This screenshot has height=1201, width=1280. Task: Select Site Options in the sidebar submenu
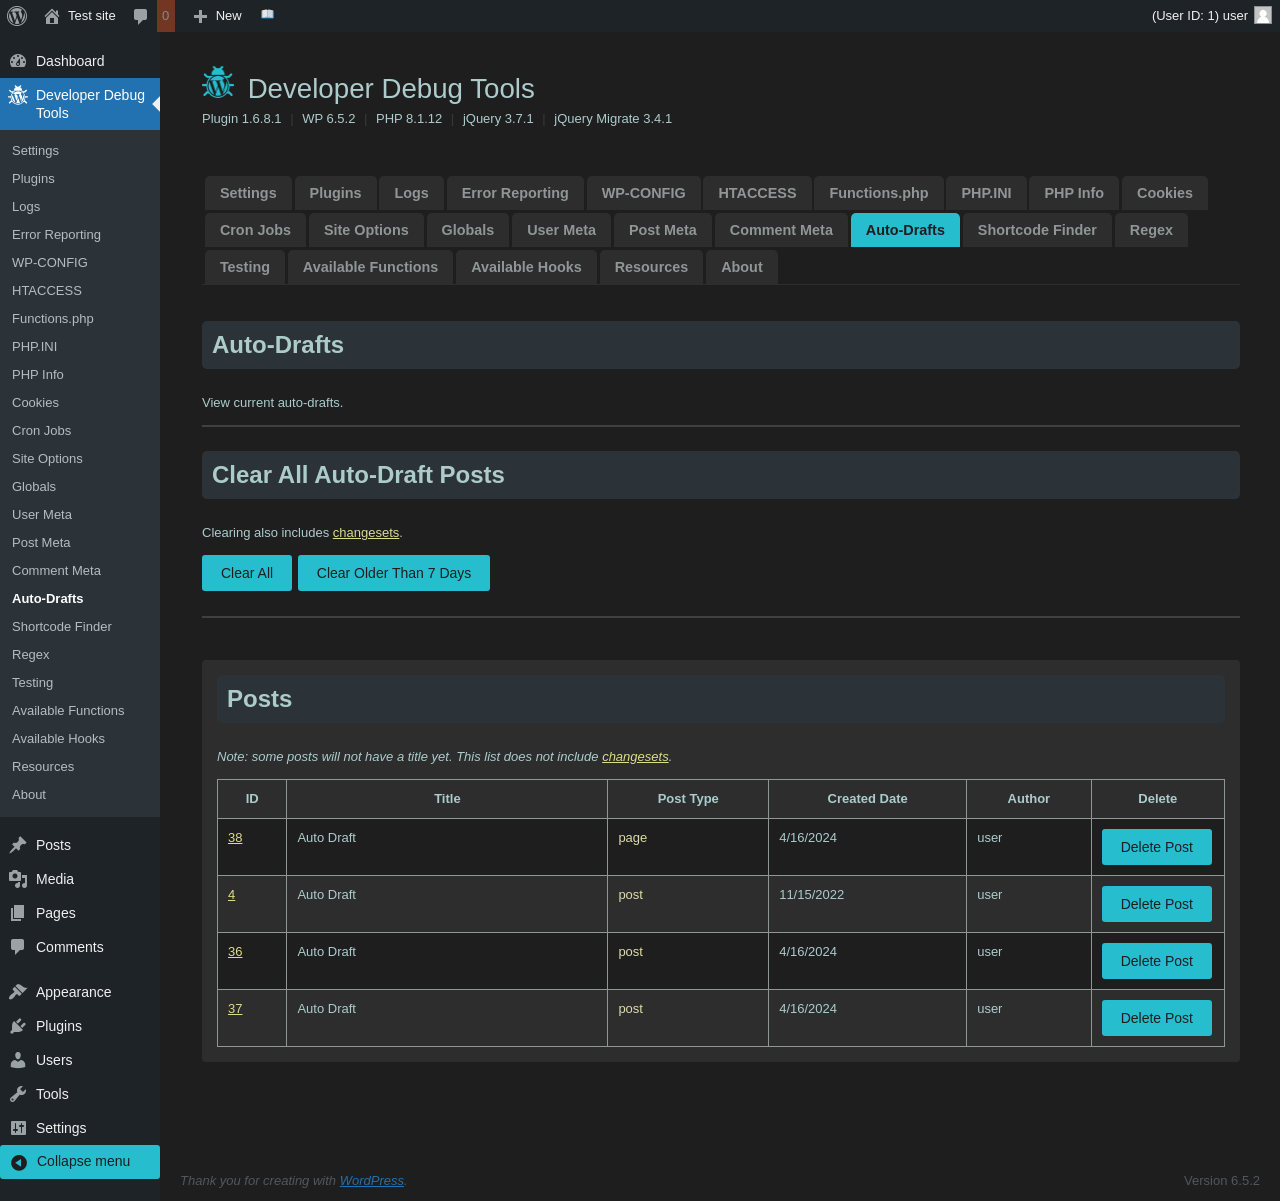(47, 458)
